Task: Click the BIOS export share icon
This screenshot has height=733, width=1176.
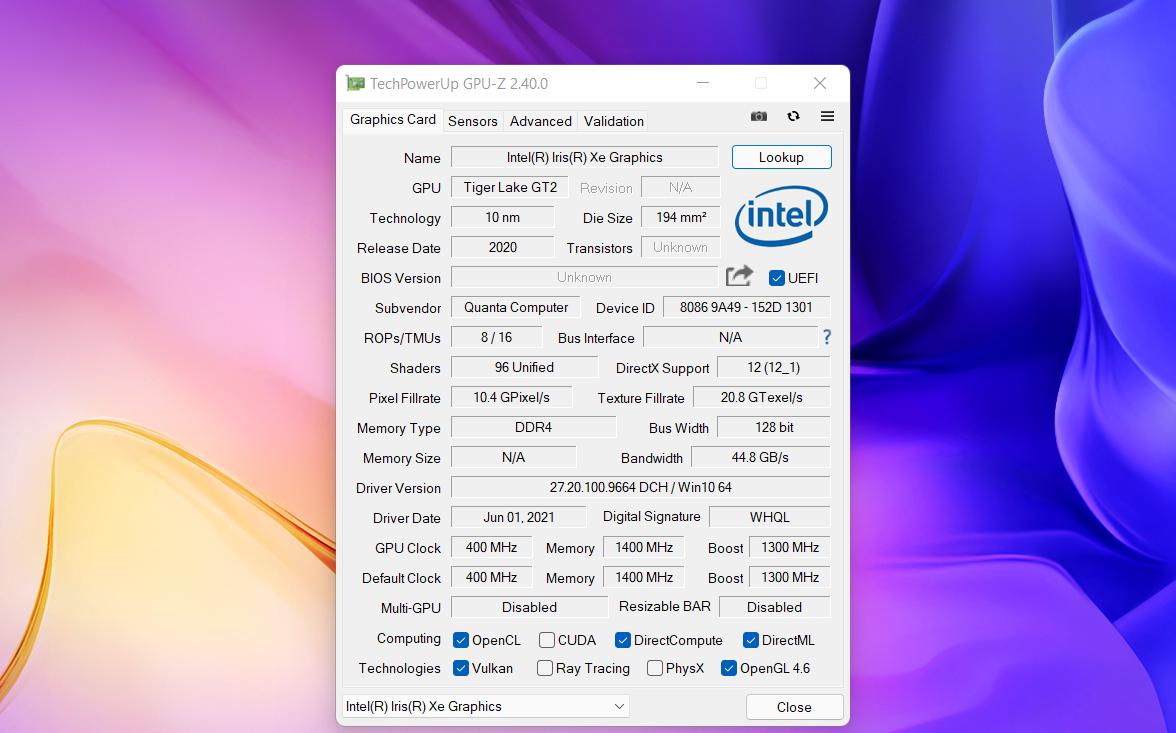Action: 740,276
